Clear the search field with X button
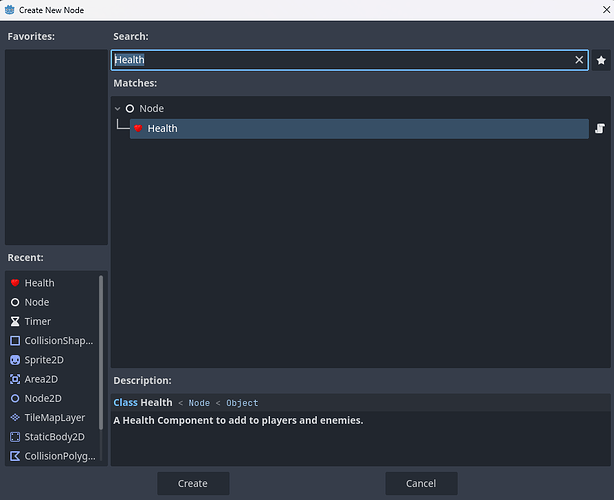This screenshot has width=614, height=500. [x=579, y=60]
